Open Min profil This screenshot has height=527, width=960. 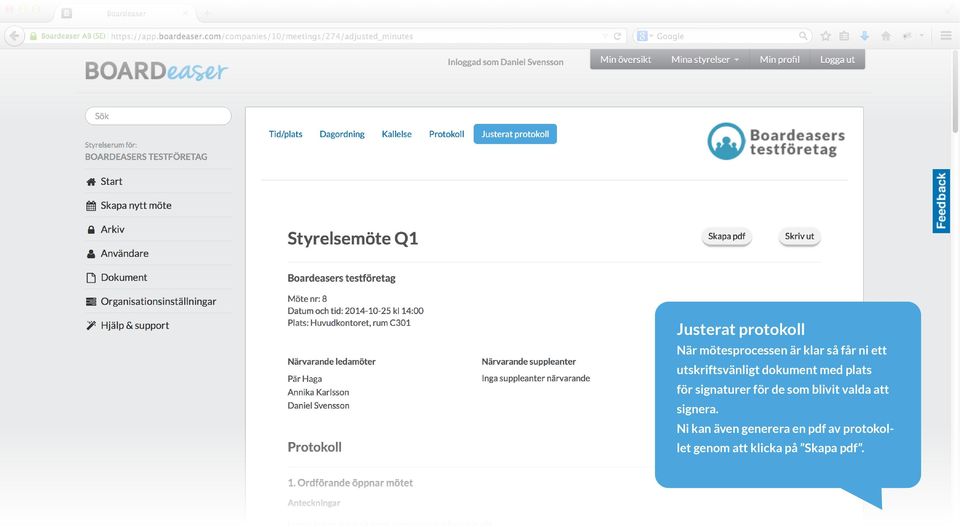(x=779, y=59)
